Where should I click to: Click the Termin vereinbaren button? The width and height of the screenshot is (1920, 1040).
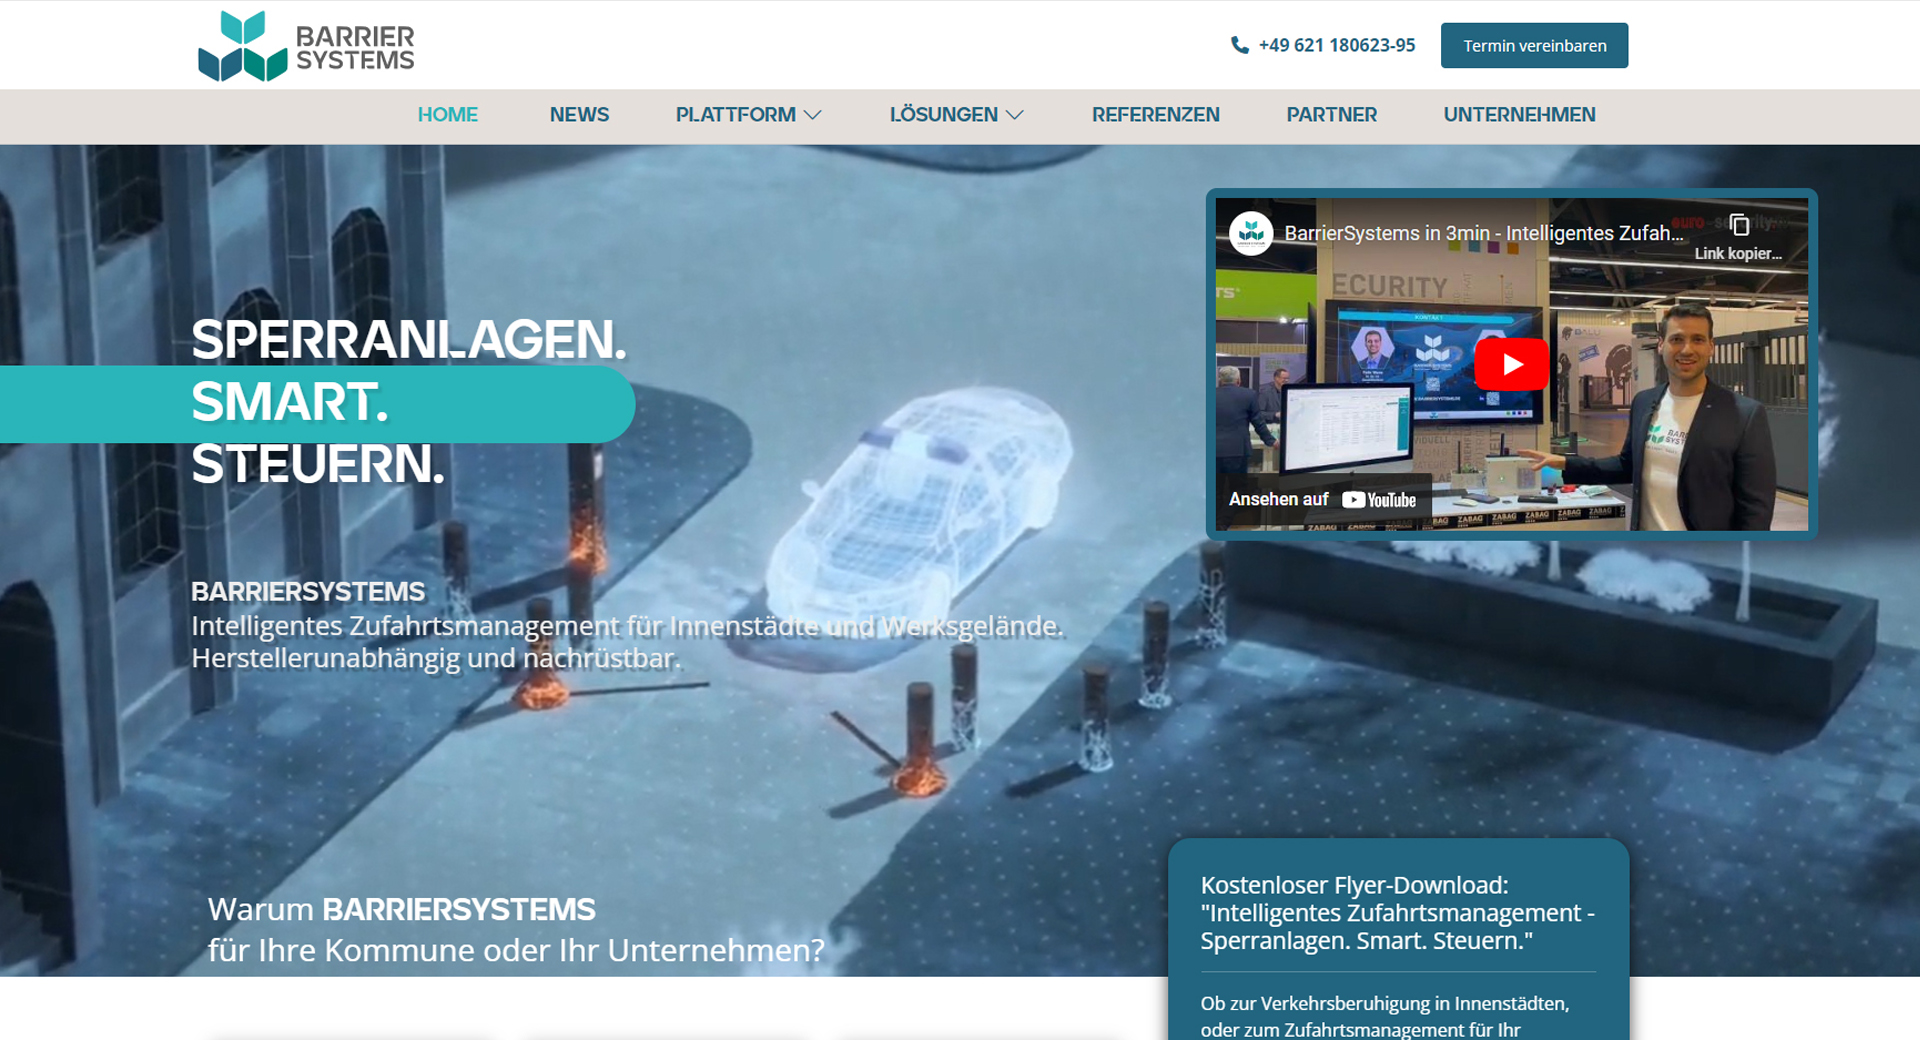1534,45
